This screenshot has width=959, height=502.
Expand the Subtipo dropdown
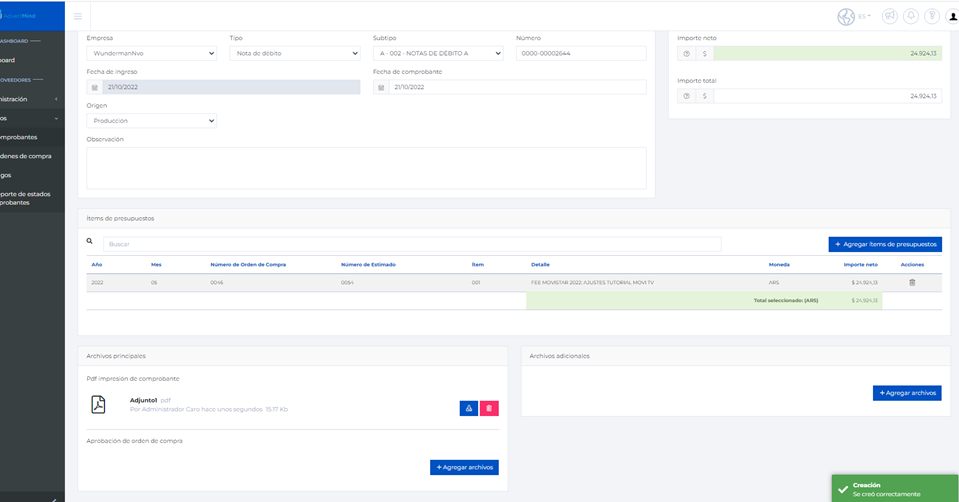(x=438, y=53)
